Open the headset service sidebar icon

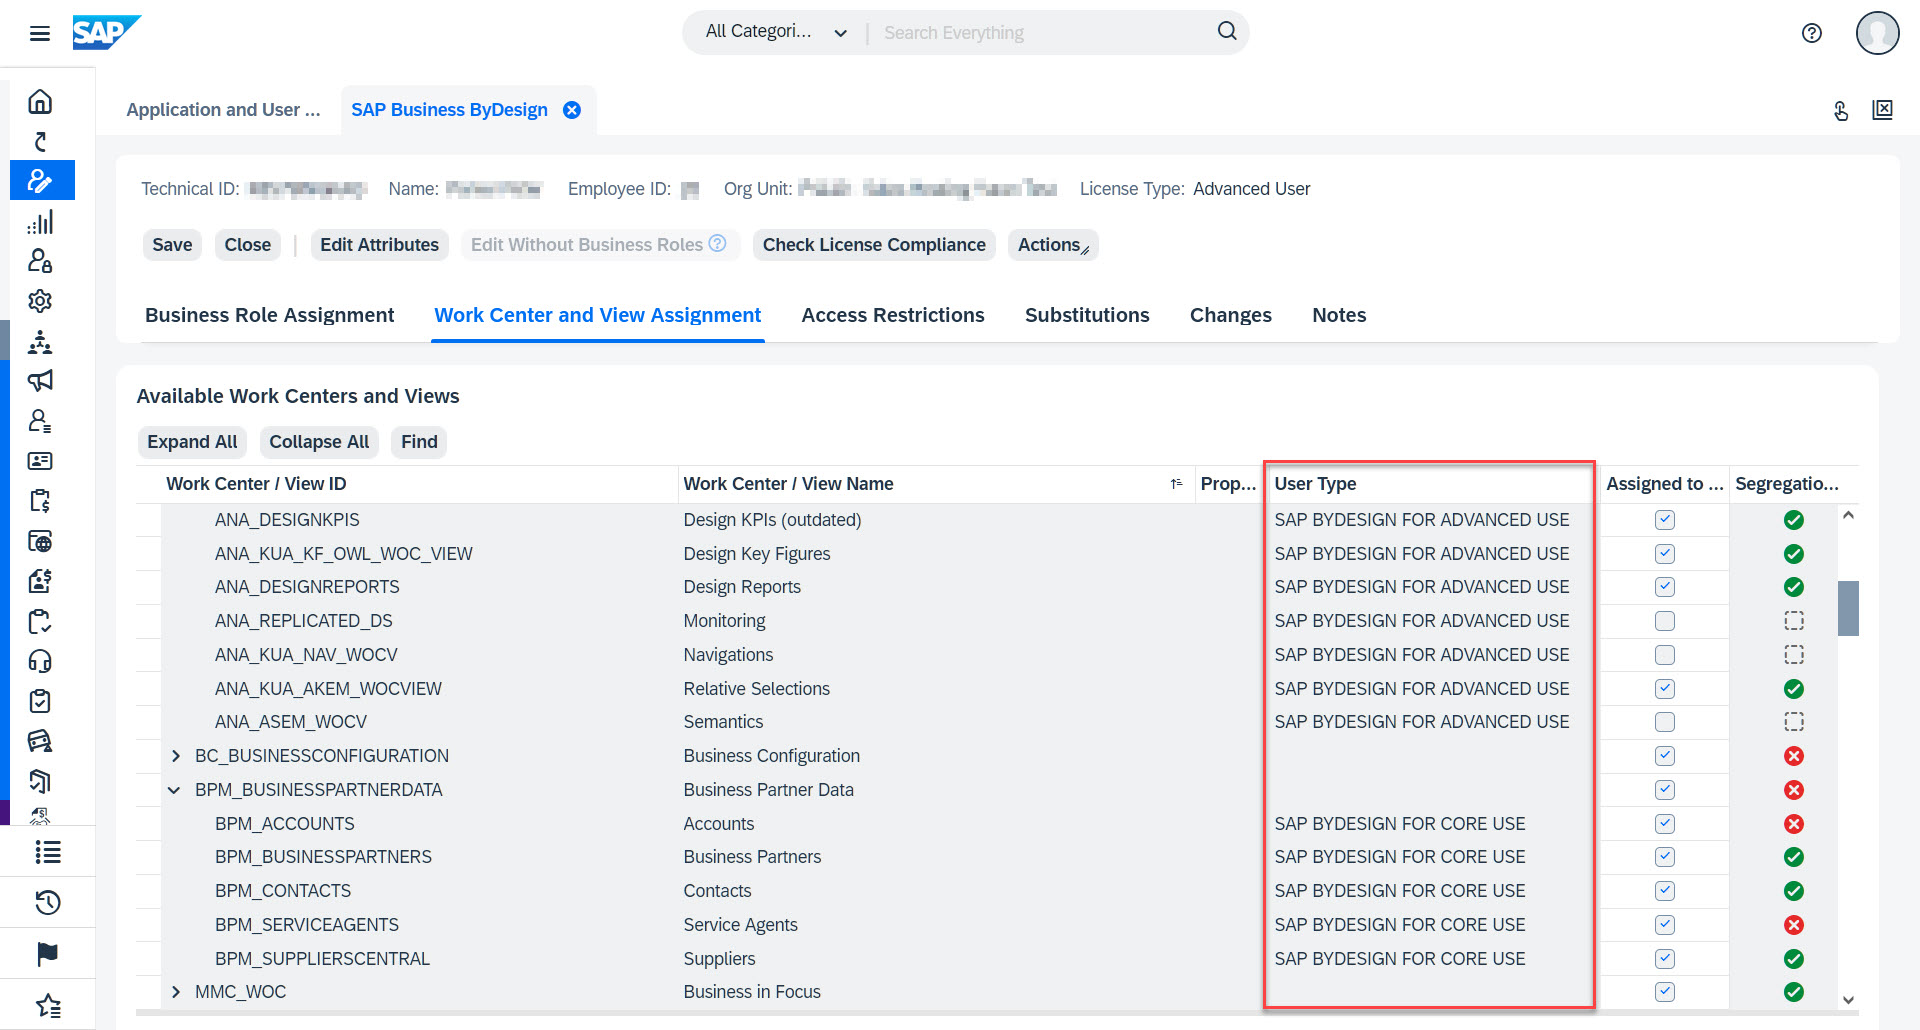40,661
